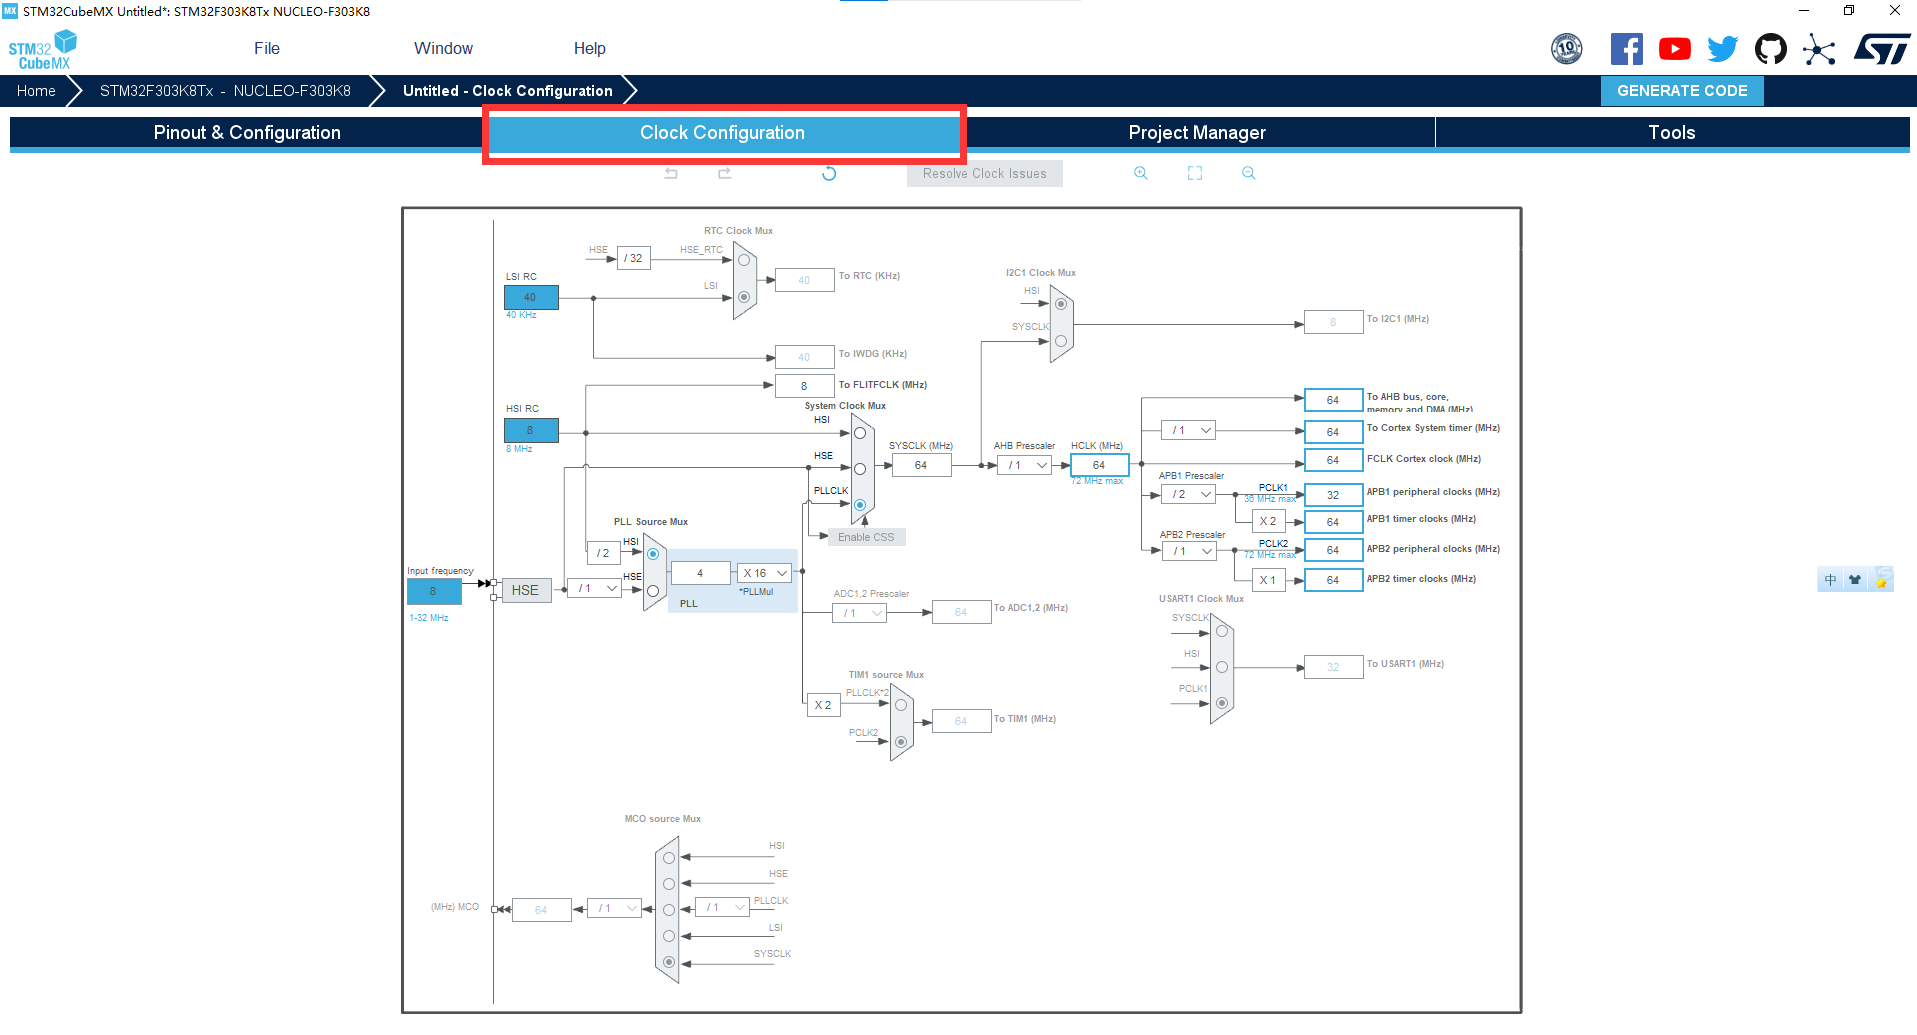Click the reset clock configuration icon
The height and width of the screenshot is (1035, 1917).
pos(829,174)
